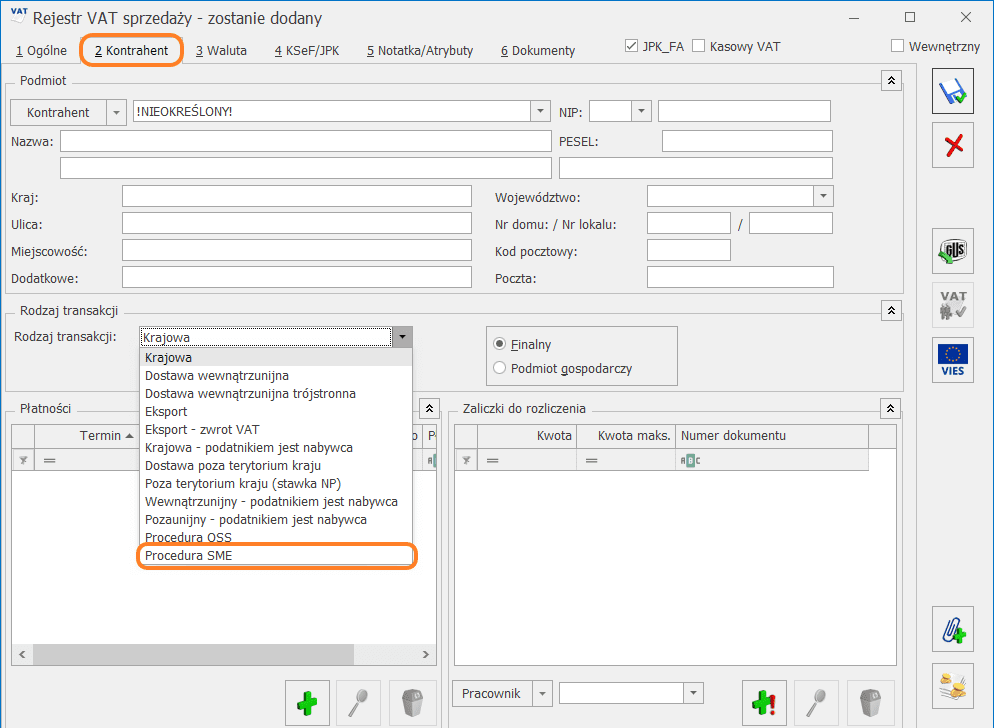Attach a document with the paperclip icon

(952, 629)
